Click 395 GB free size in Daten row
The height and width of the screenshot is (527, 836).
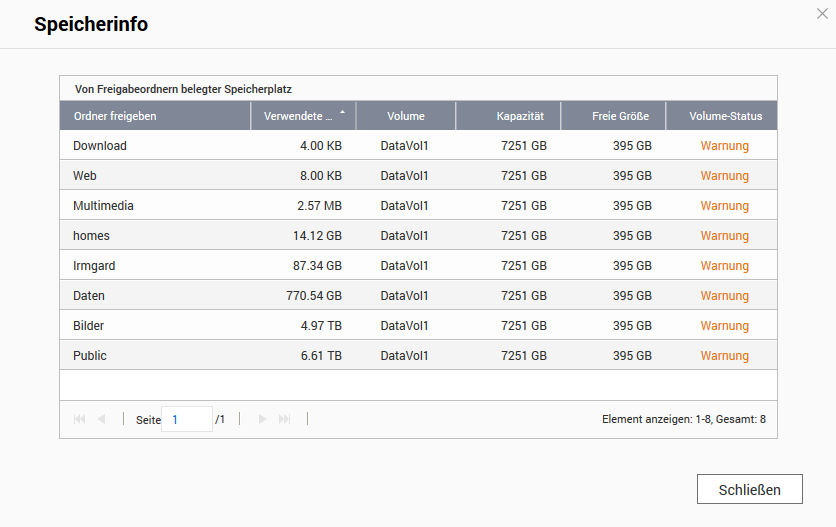[632, 296]
